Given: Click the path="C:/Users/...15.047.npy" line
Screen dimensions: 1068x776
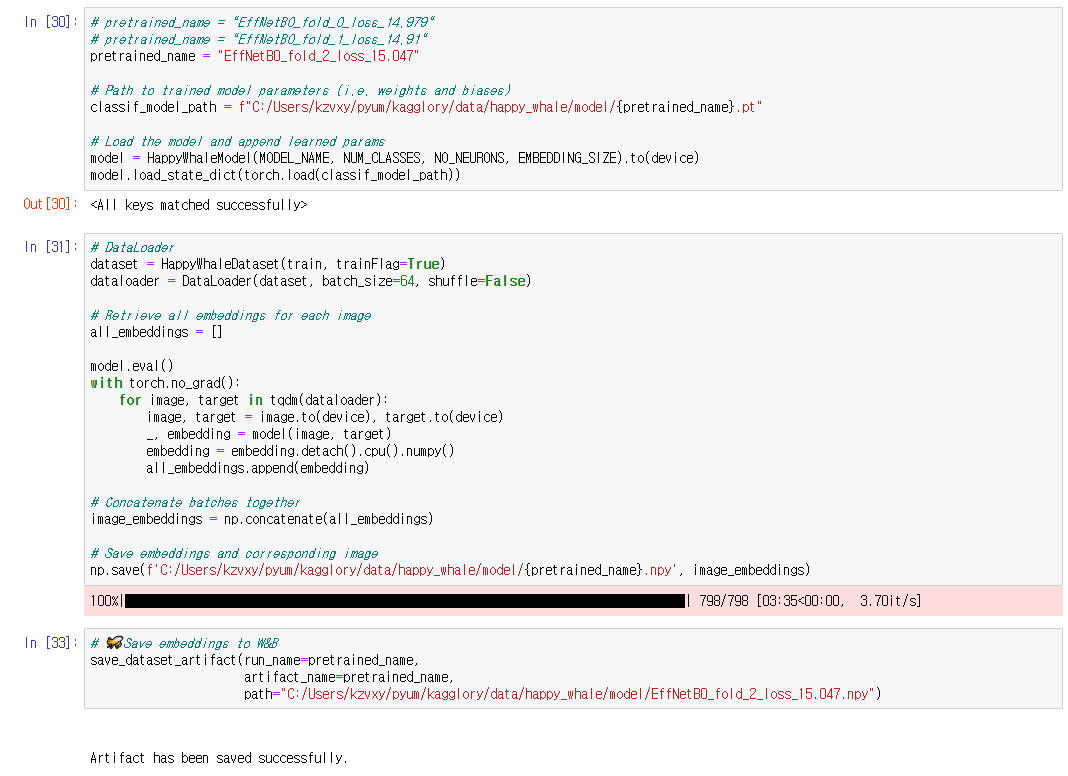Looking at the screenshot, I should tap(563, 694).
